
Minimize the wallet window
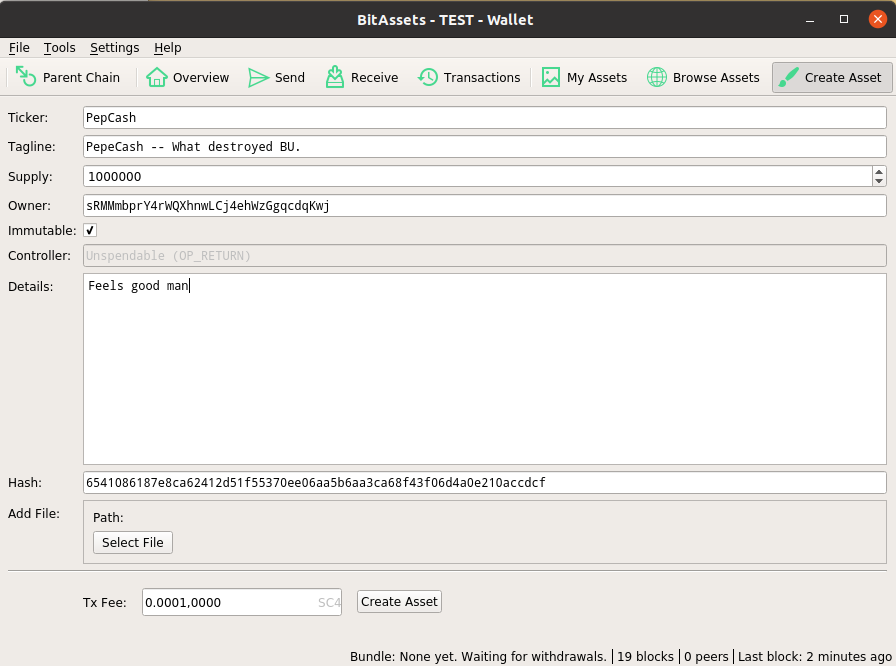[810, 19]
